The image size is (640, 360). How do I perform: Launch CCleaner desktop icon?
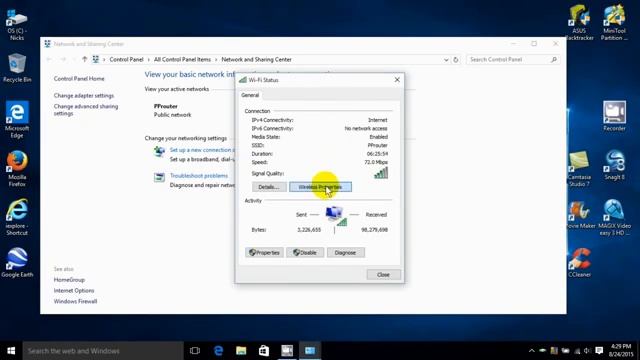point(579,262)
